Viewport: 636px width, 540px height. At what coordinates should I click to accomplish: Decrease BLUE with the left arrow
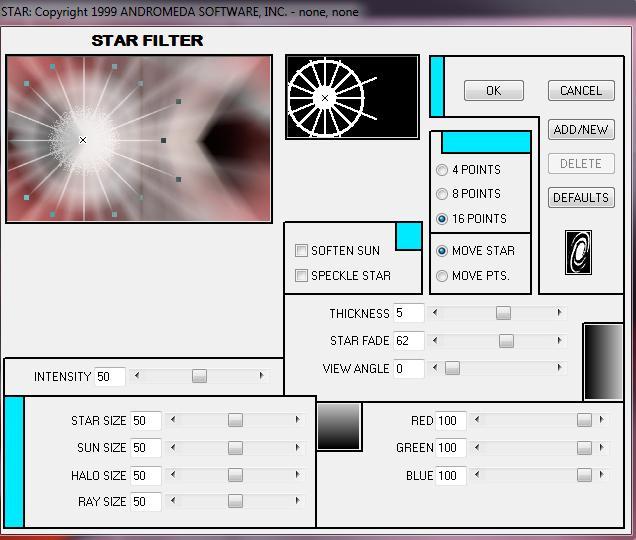pos(477,474)
